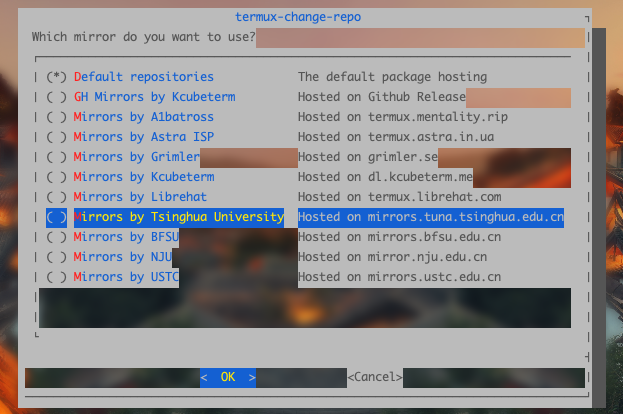Image resolution: width=623 pixels, height=414 pixels.
Task: Click the Default repositories label text
Action: (x=143, y=77)
